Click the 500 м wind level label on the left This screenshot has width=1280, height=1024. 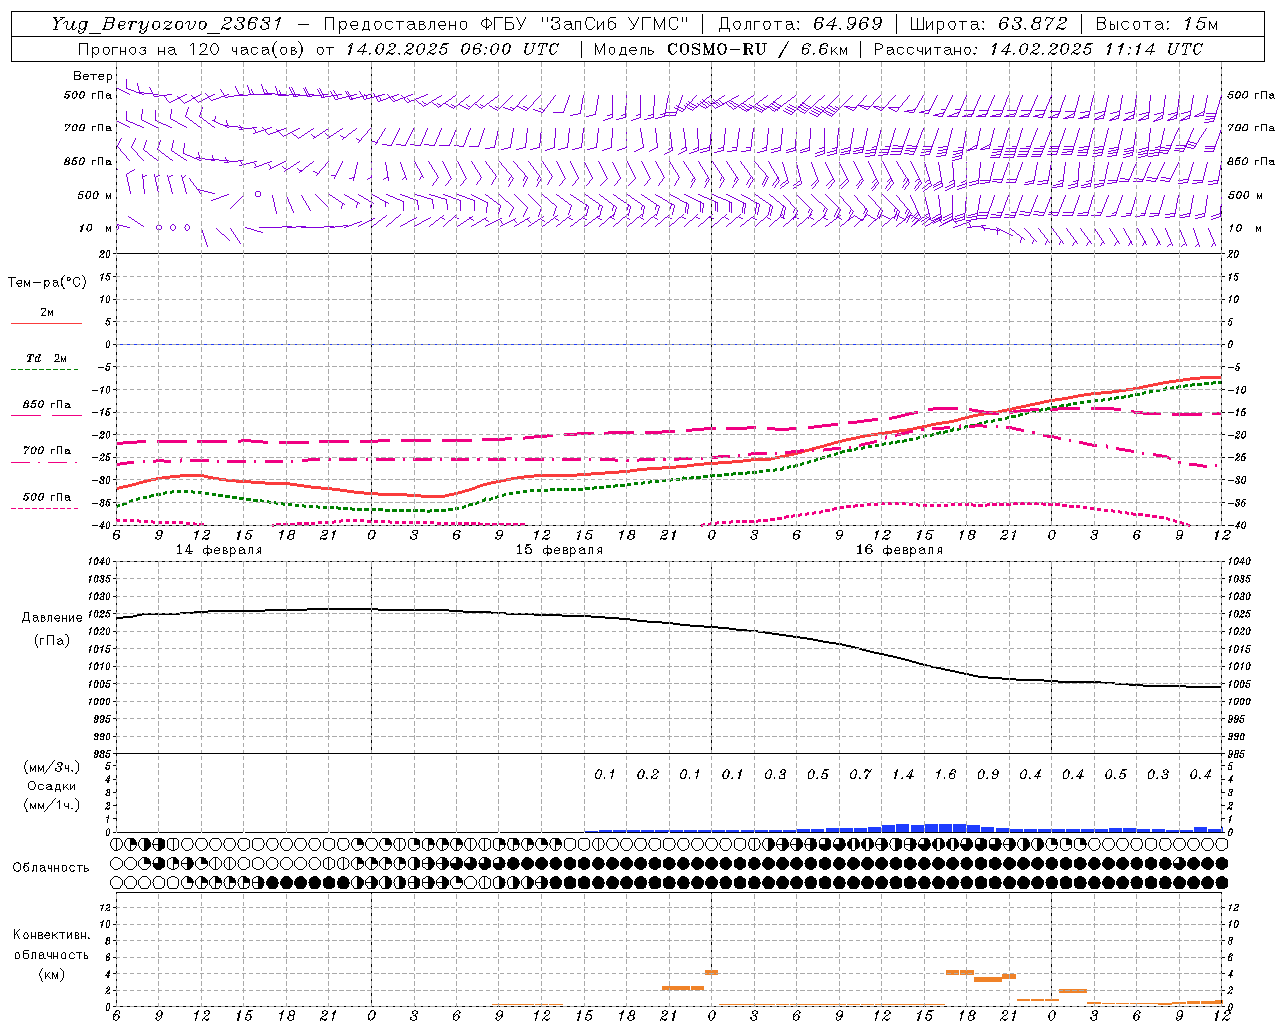point(95,195)
